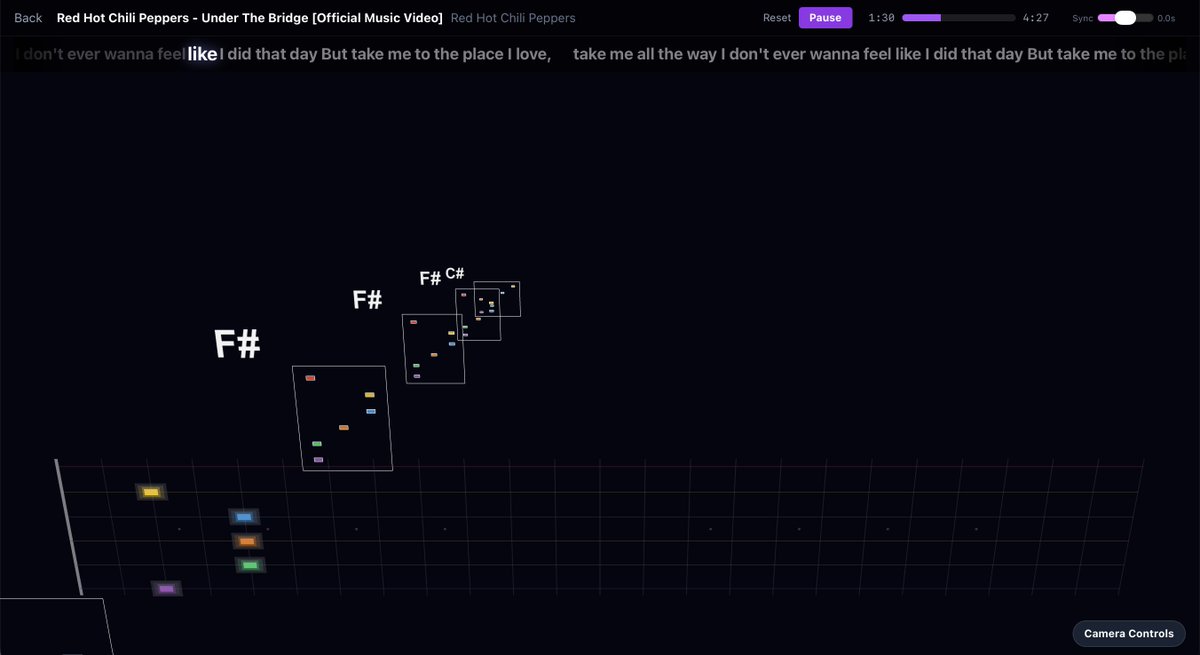1200x655 pixels.
Task: Click the 0.0s sync offset value
Action: 1166,18
